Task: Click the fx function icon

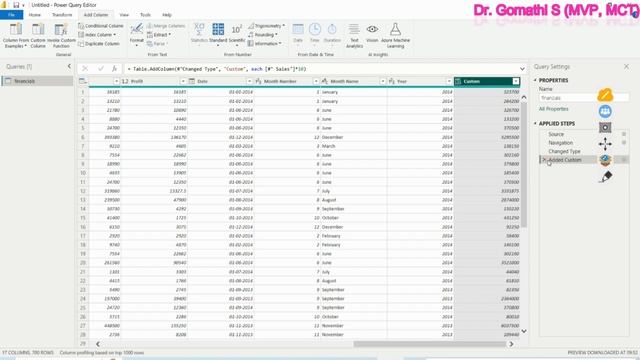Action: click(x=115, y=69)
